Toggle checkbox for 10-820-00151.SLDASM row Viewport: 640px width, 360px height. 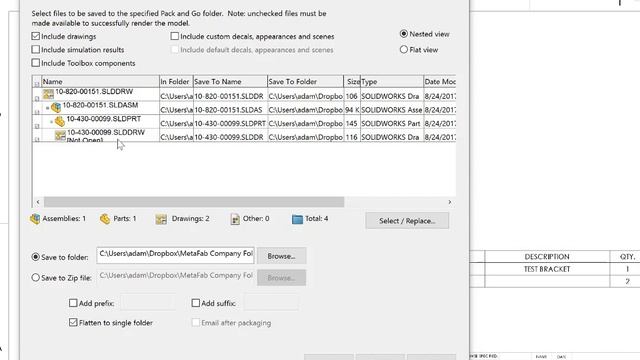coord(37,111)
